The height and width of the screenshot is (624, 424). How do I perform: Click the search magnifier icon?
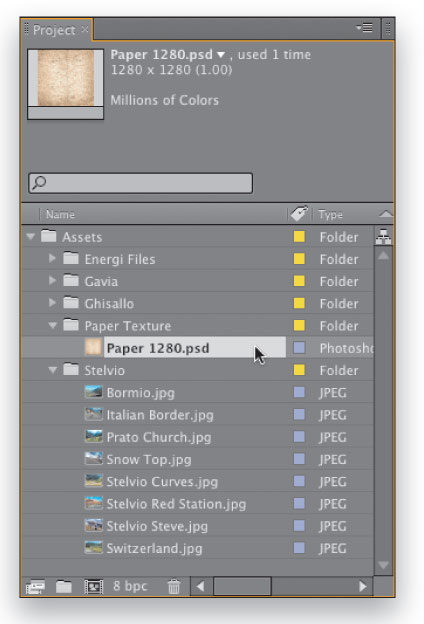(x=39, y=183)
